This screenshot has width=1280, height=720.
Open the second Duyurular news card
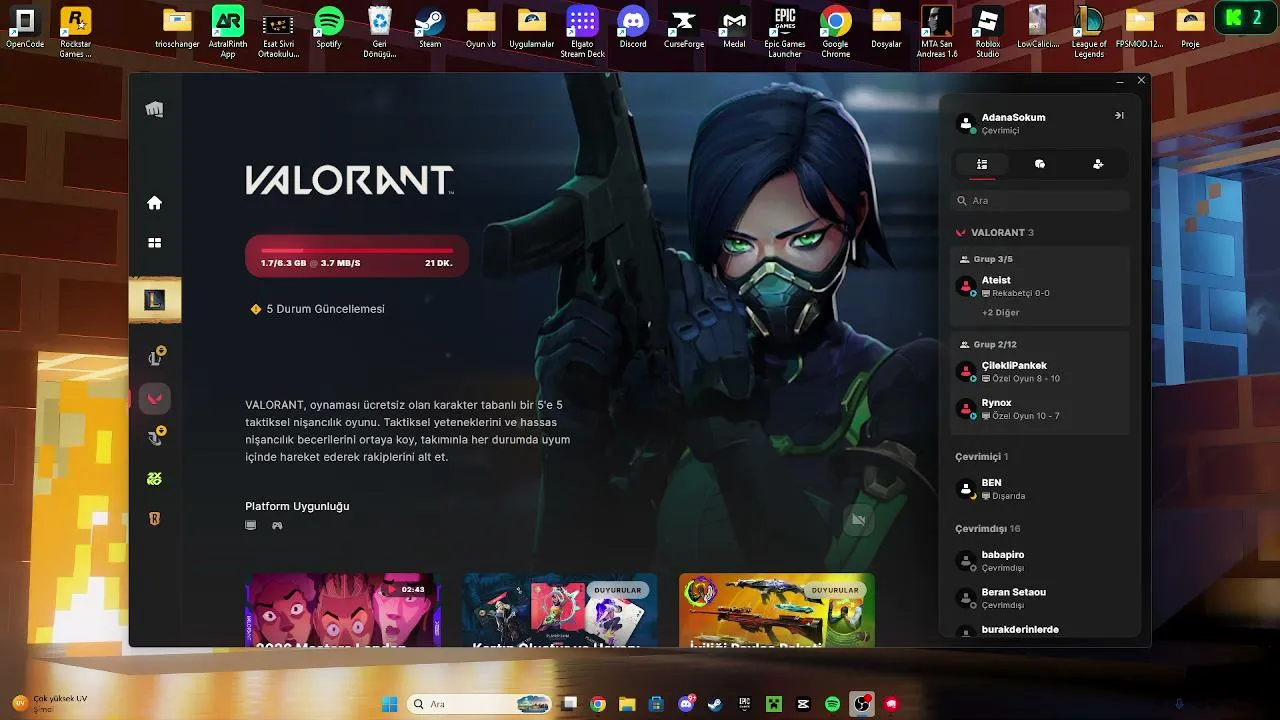560,610
